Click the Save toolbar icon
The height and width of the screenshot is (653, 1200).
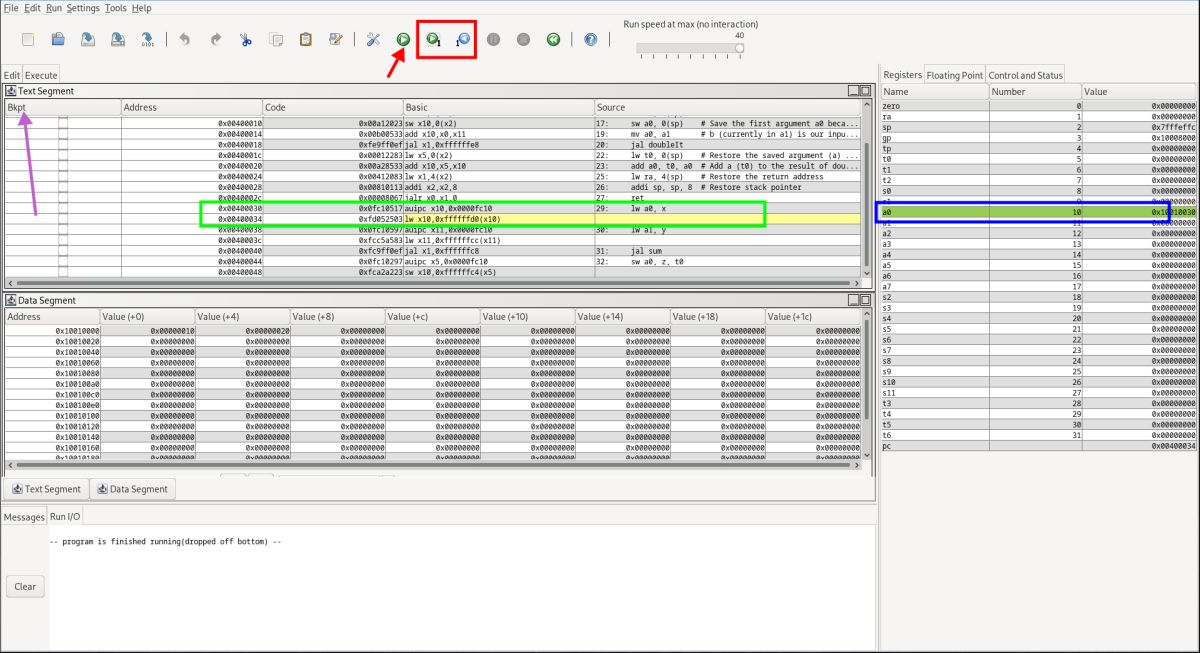pos(88,39)
